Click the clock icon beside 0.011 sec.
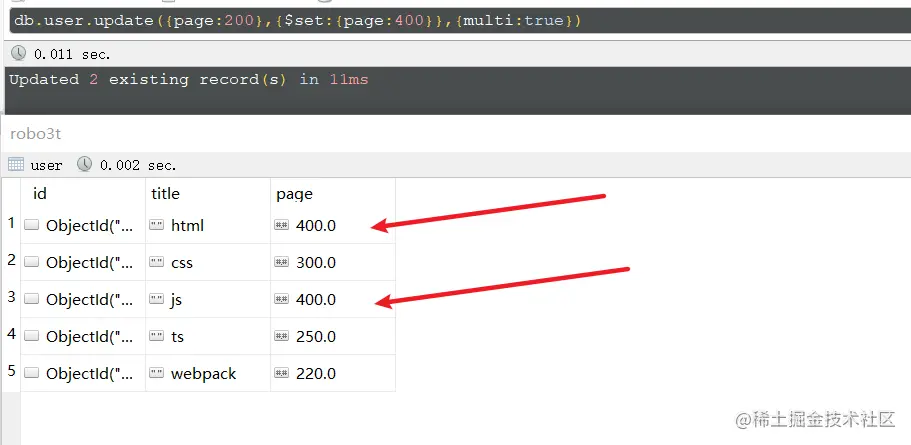Screen dimensions: 911x445 pyautogui.click(x=19, y=53)
